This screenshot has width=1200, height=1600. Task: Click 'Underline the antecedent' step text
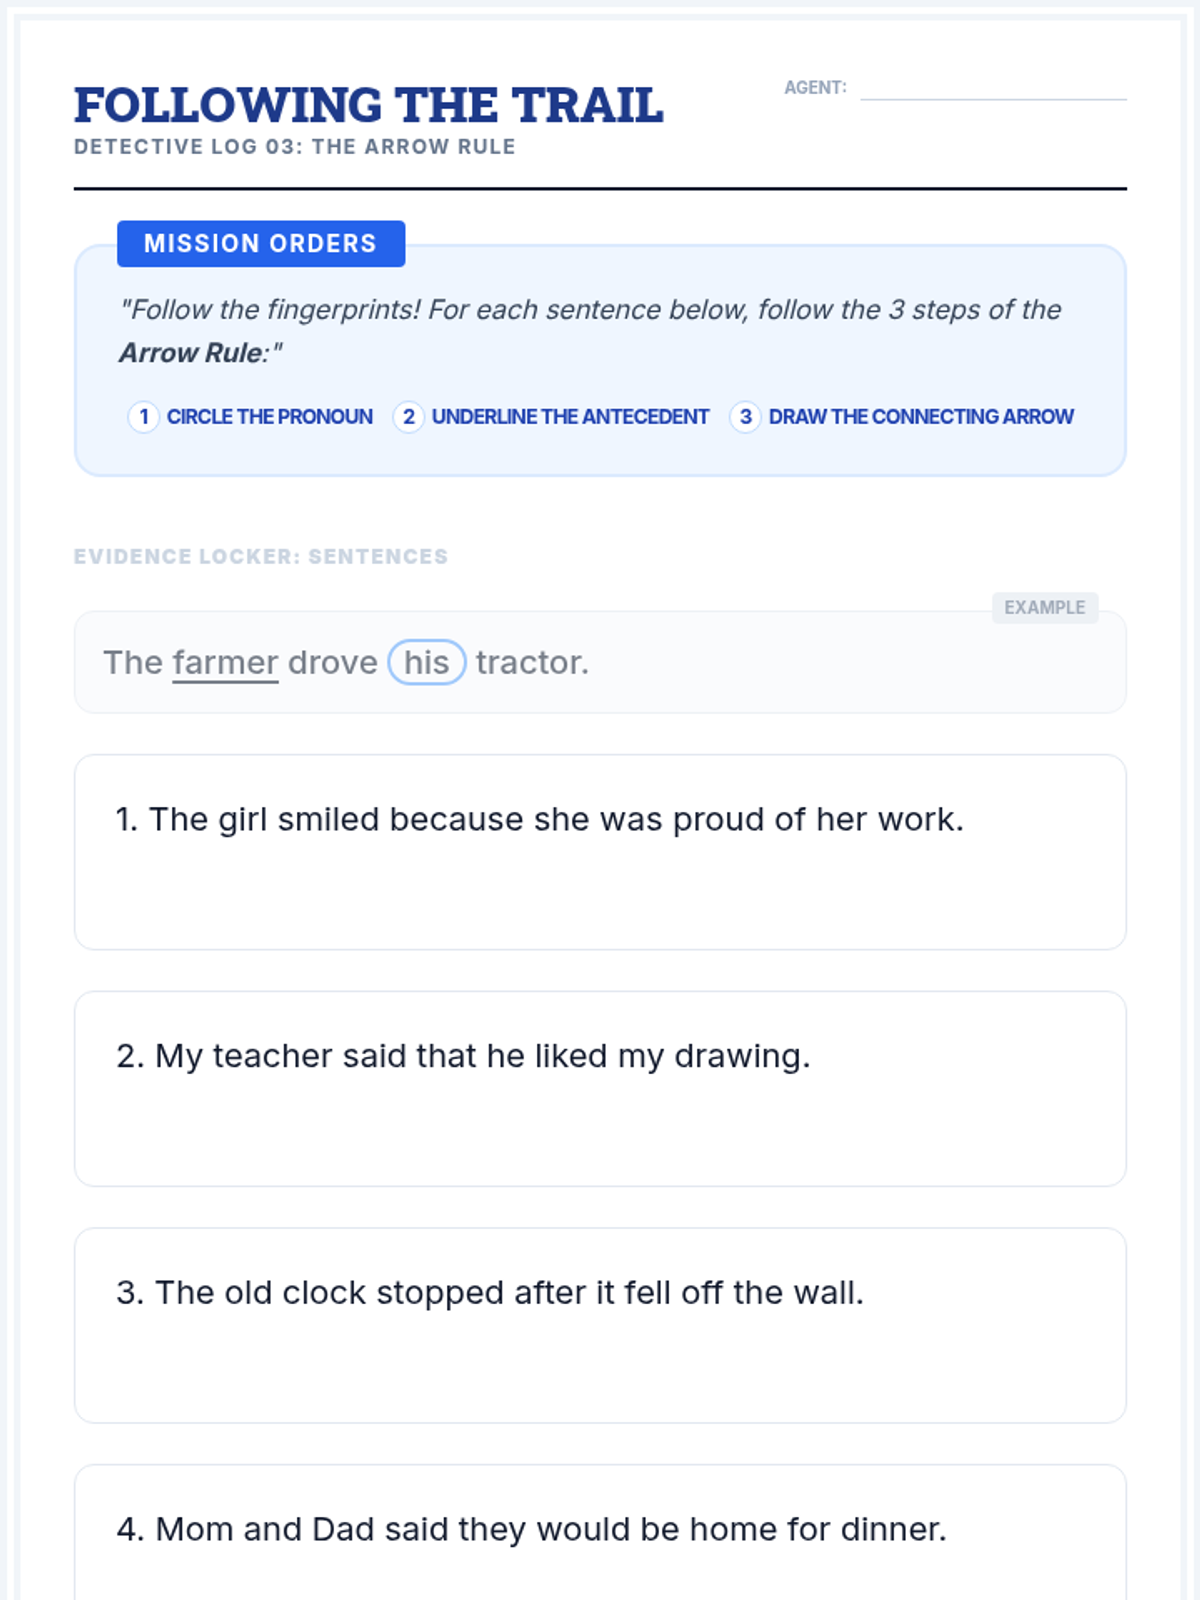(x=570, y=417)
